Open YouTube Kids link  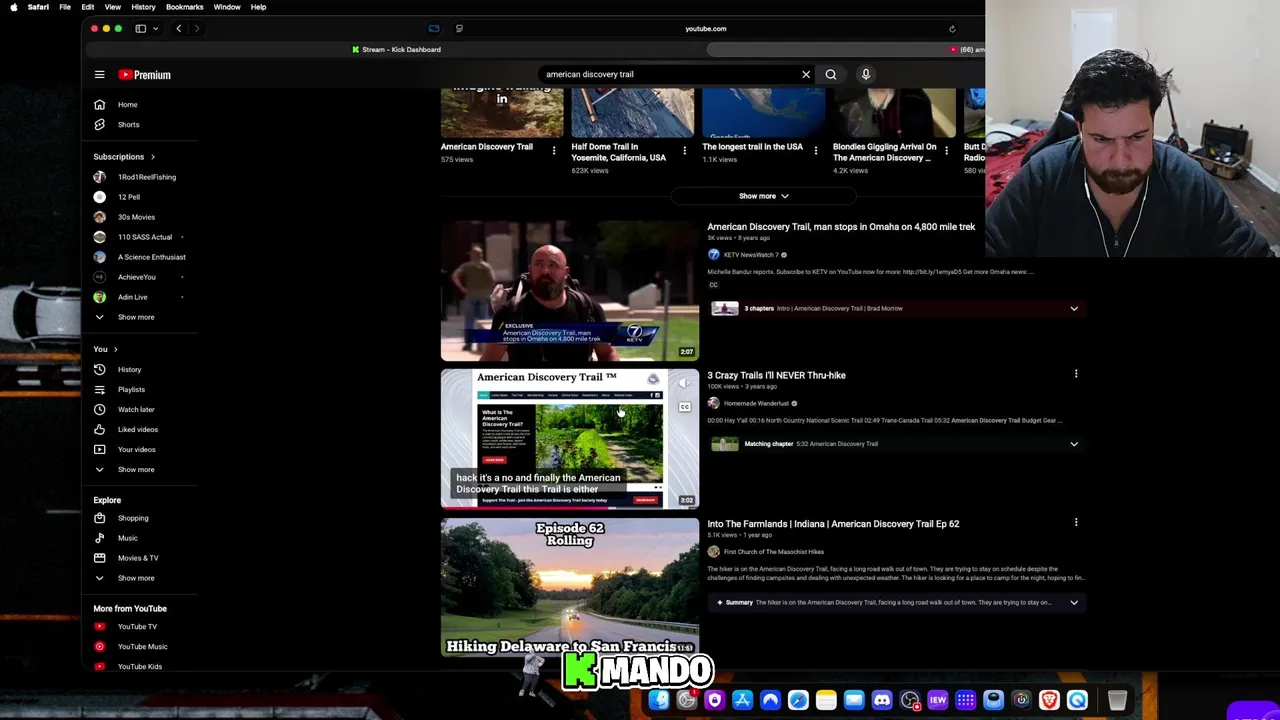click(139, 666)
